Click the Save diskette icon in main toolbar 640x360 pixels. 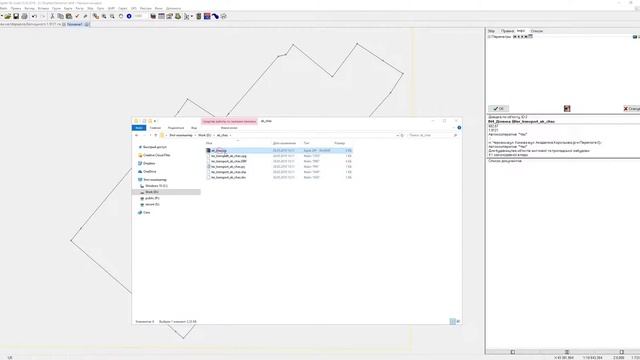click(16, 16)
